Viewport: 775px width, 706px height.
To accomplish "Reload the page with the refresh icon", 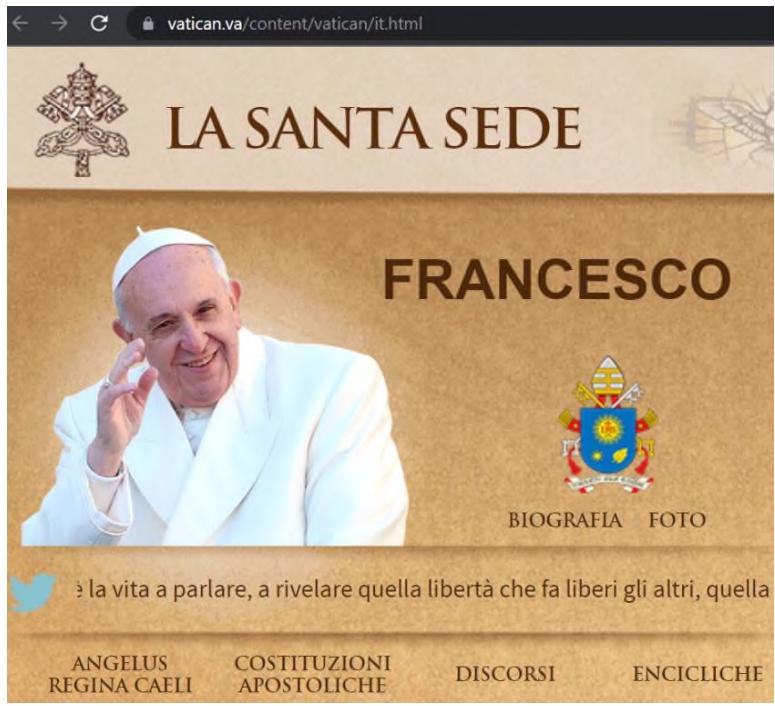I will [x=98, y=23].
